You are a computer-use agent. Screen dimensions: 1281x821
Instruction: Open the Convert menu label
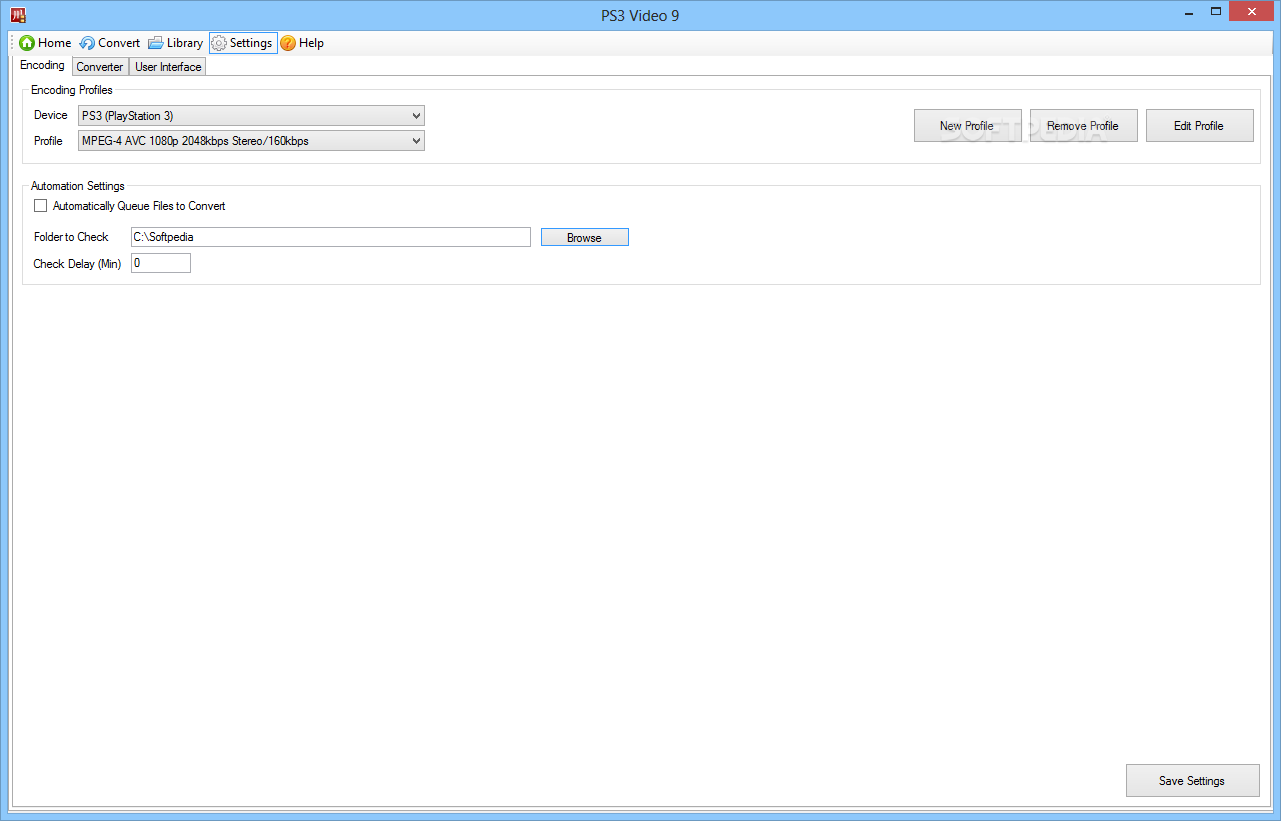pyautogui.click(x=119, y=43)
